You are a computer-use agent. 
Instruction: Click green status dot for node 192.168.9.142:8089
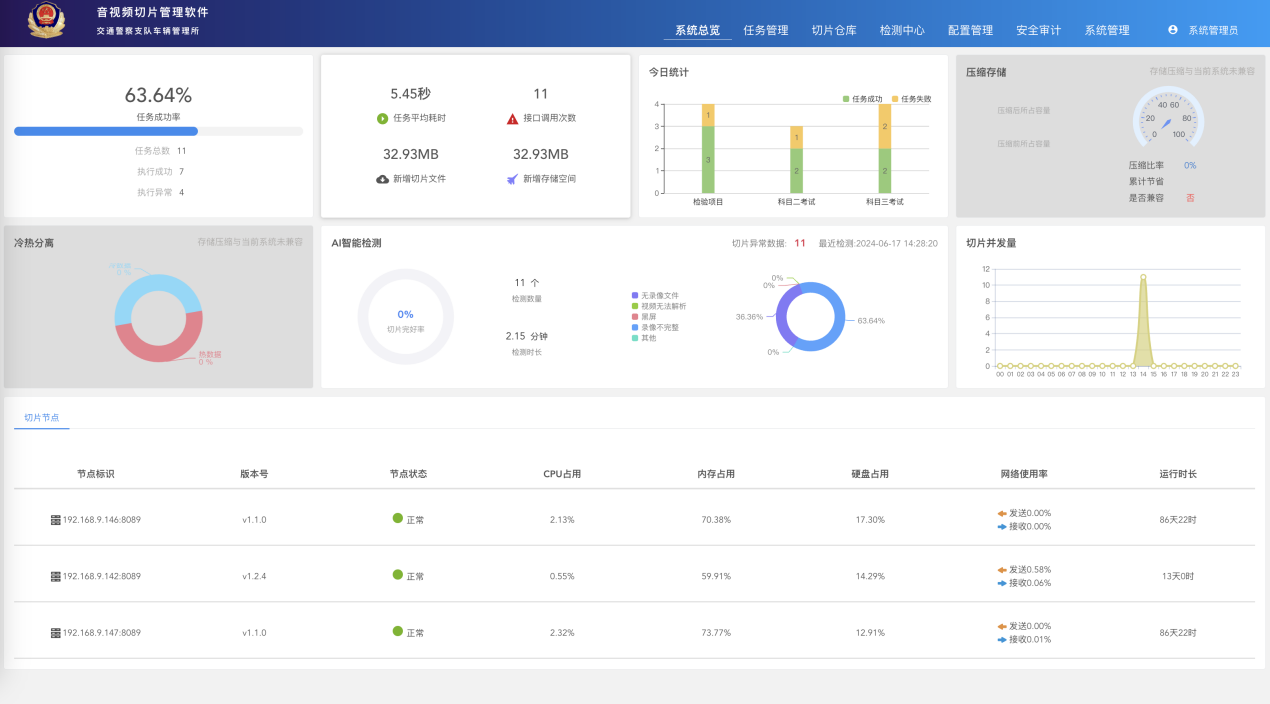398,575
